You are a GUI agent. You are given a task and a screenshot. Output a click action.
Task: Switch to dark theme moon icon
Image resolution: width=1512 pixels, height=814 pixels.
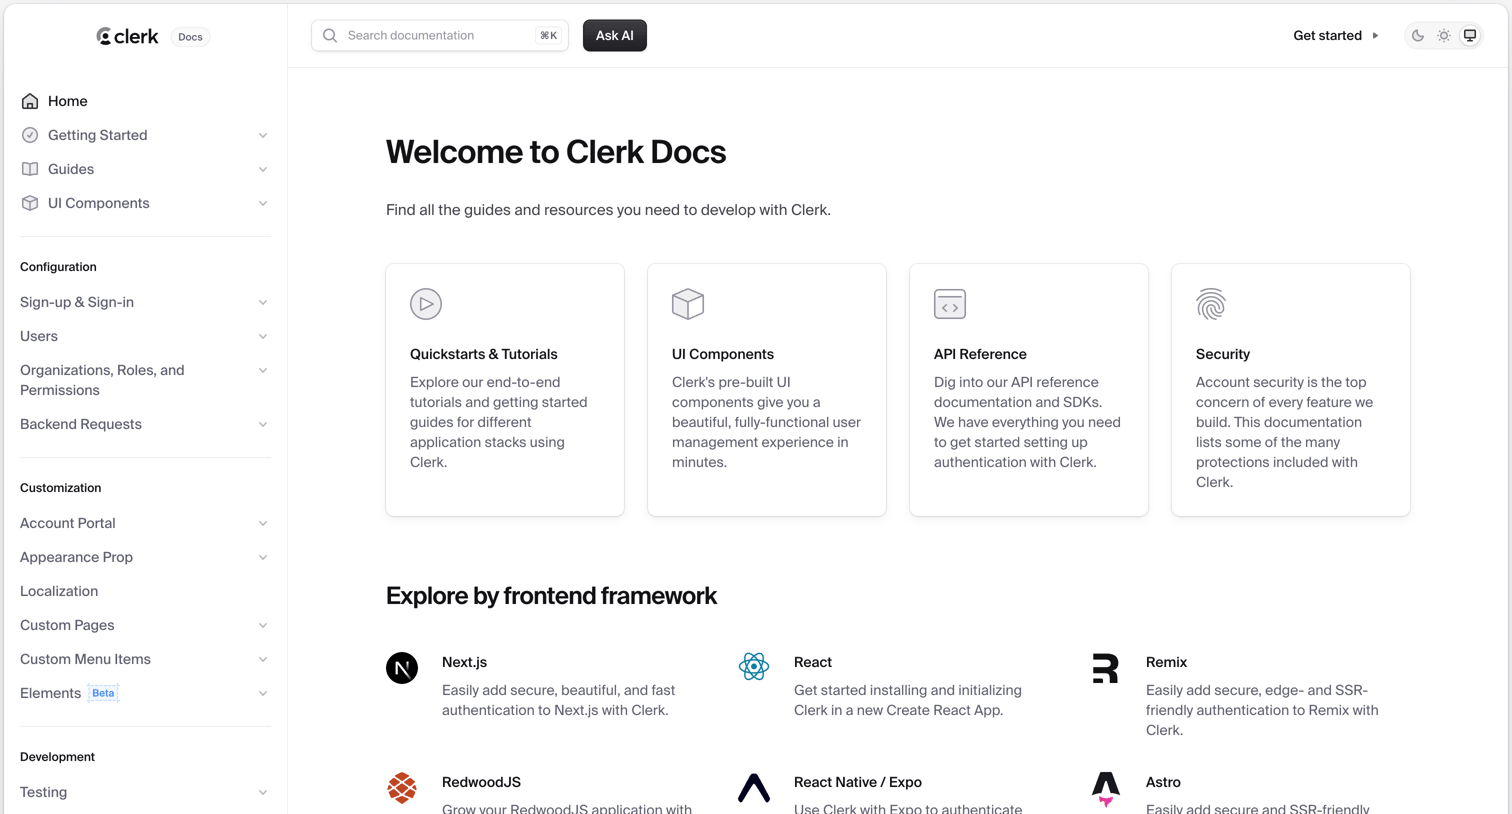pyautogui.click(x=1418, y=35)
